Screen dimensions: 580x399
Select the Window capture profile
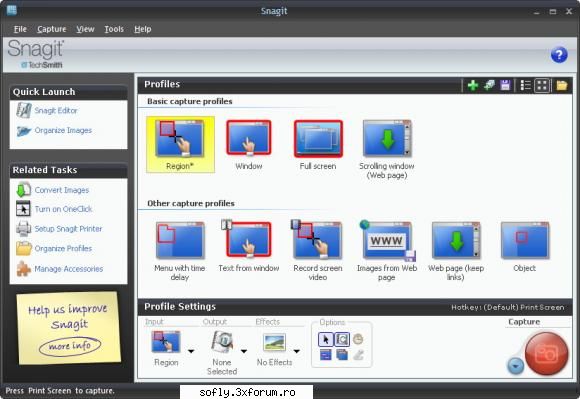(x=249, y=145)
